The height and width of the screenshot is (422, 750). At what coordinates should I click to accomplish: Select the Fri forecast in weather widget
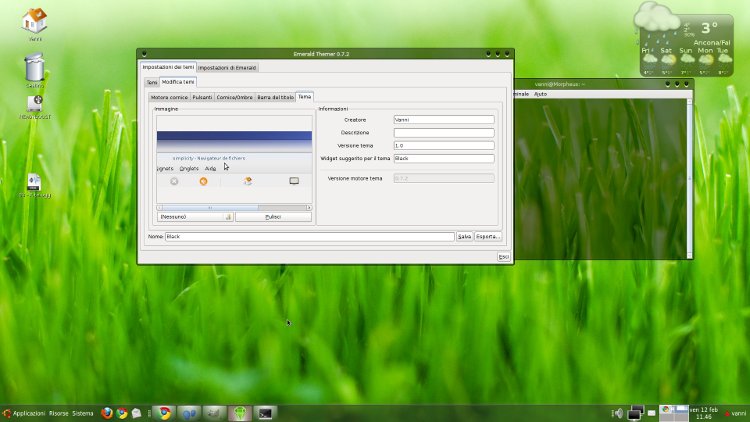[x=649, y=61]
